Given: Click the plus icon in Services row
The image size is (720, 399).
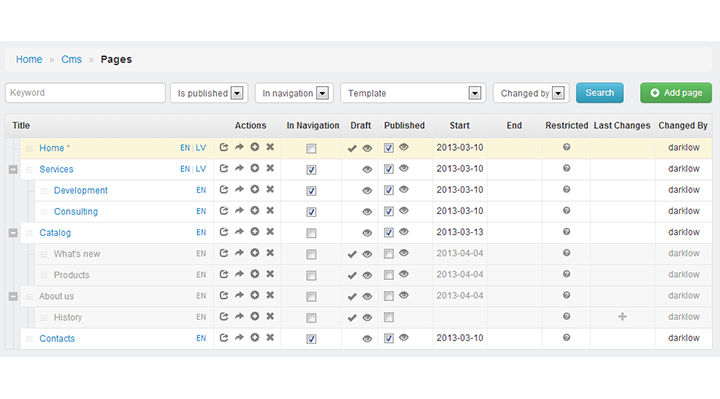Looking at the screenshot, I should tap(255, 169).
